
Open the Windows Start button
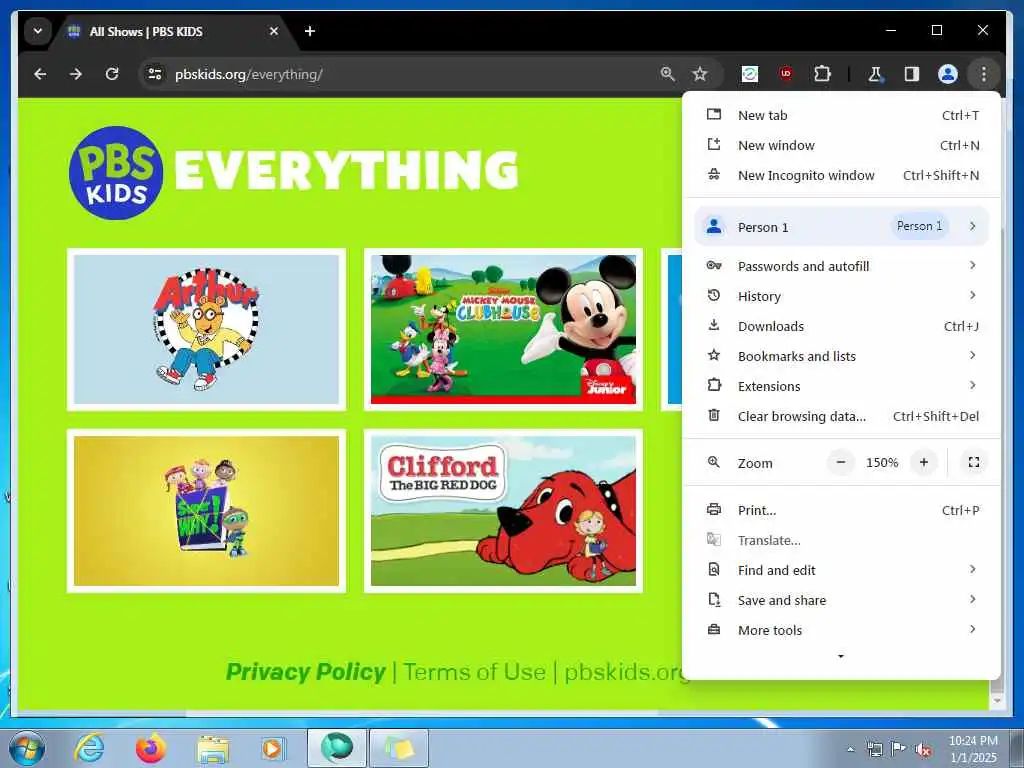[x=27, y=748]
